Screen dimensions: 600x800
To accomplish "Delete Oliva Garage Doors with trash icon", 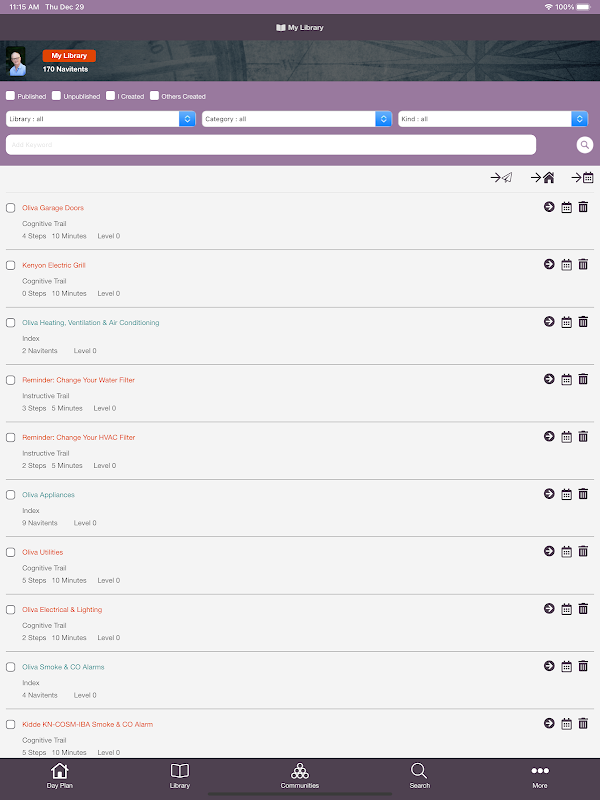I will coord(583,207).
